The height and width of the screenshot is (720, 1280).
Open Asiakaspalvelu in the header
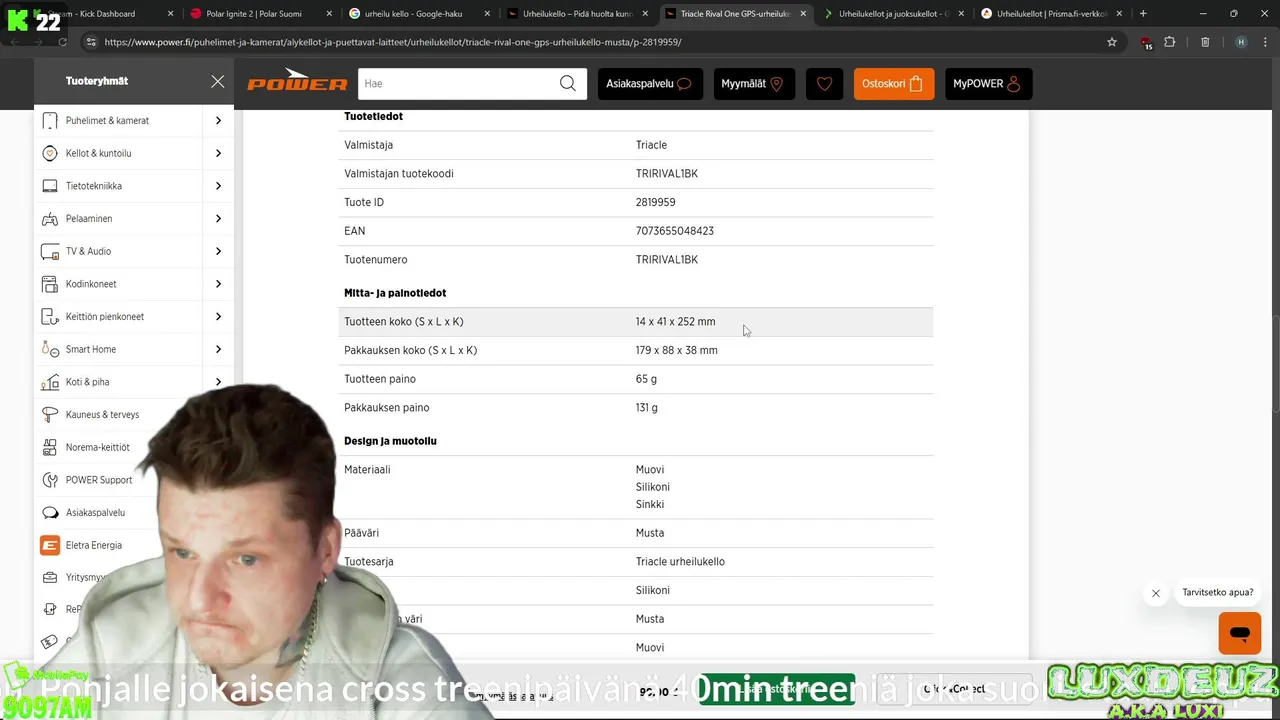coord(650,84)
